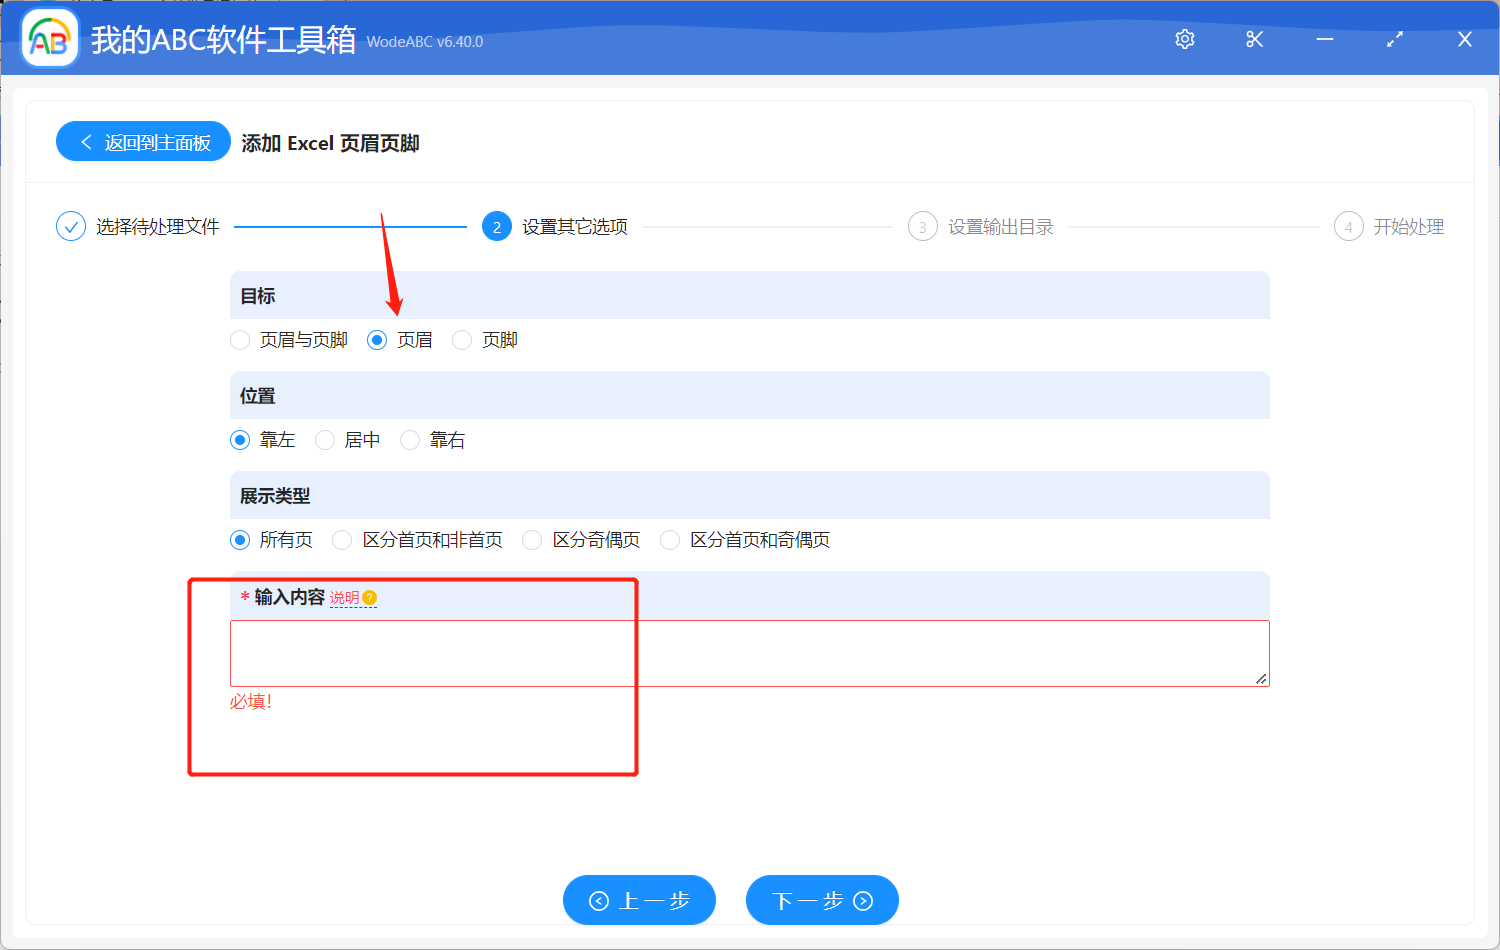Select the 区分奇偶页 option

[532, 540]
